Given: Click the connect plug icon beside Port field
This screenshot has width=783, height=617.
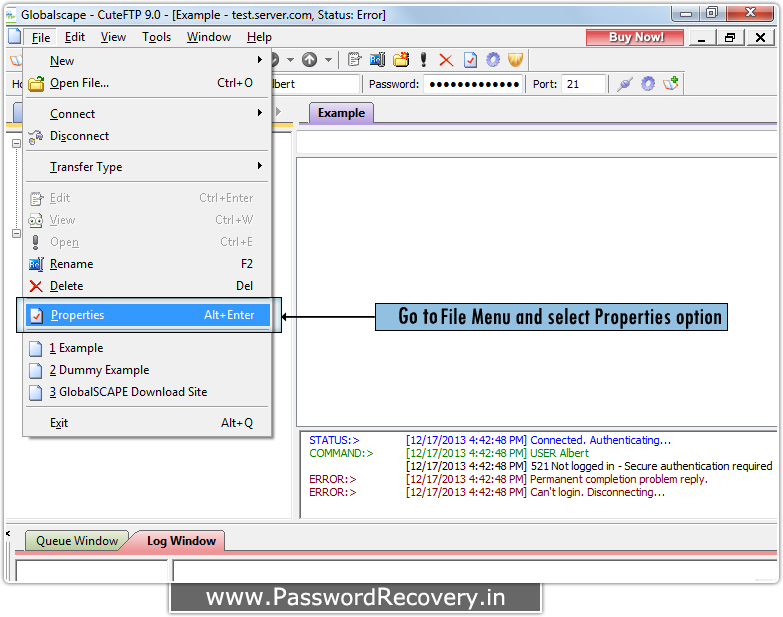Looking at the screenshot, I should click(625, 84).
